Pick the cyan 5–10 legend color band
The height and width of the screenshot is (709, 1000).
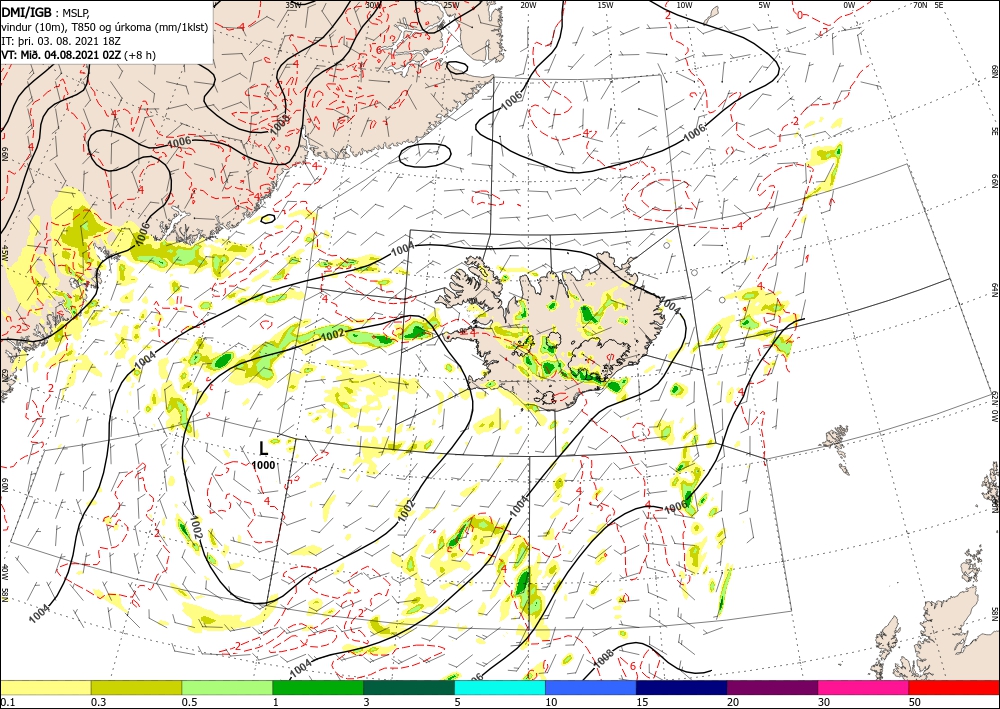[x=500, y=687]
